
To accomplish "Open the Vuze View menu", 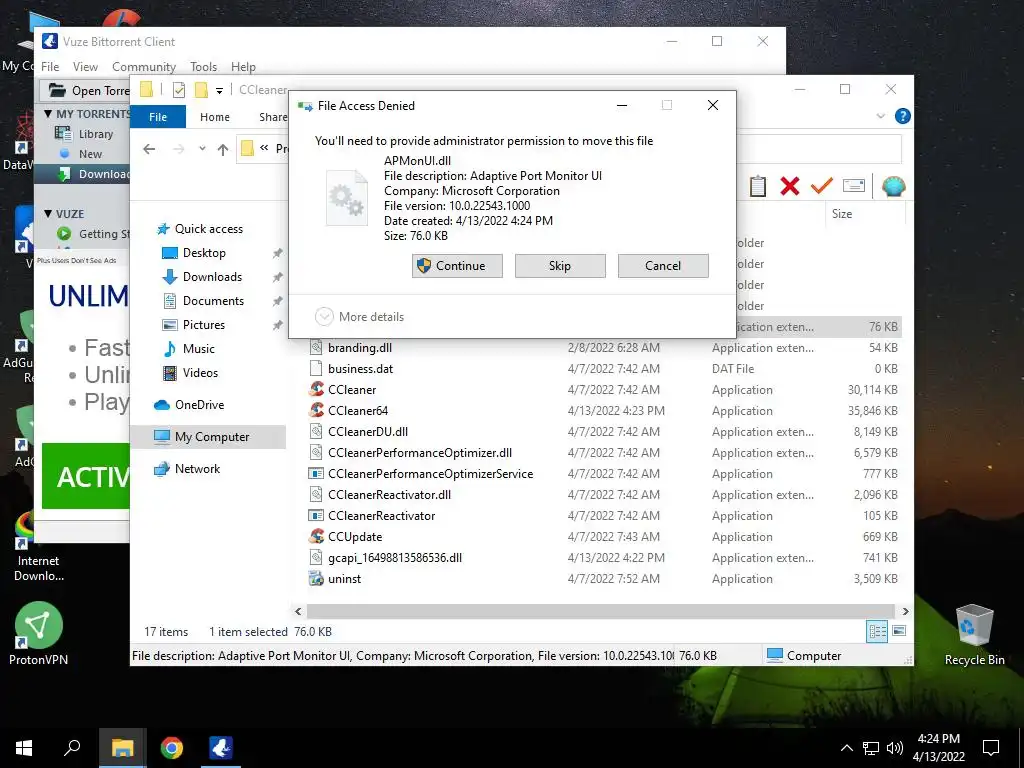I will pyautogui.click(x=86, y=67).
